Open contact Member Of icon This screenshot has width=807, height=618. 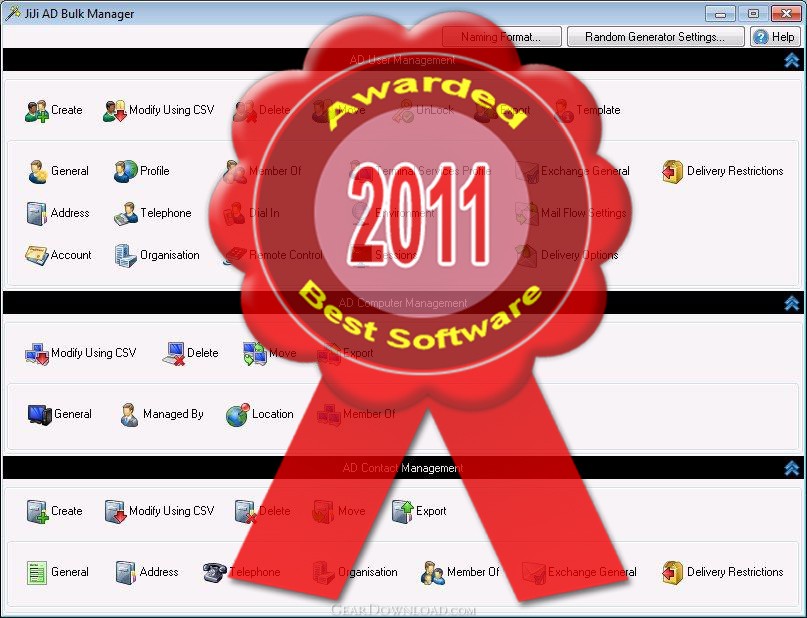tap(432, 573)
